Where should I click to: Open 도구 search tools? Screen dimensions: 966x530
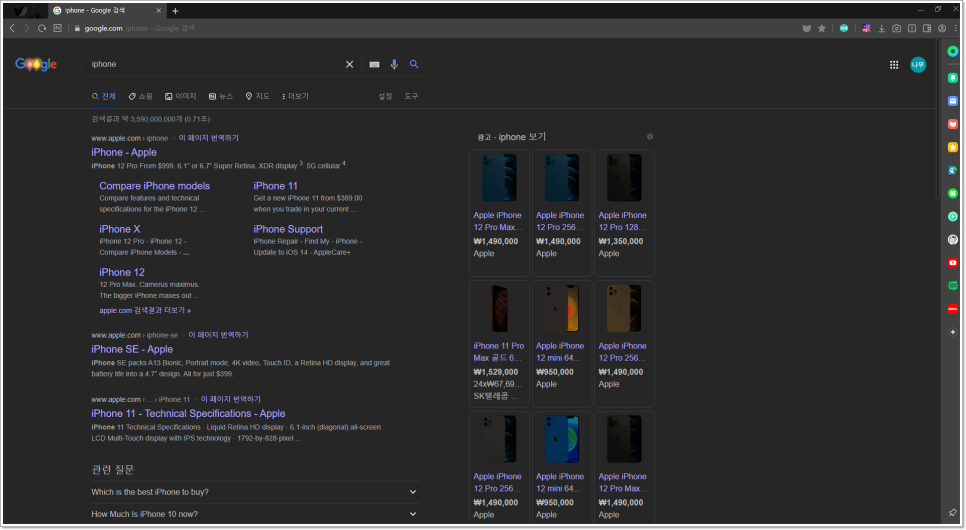tap(411, 96)
